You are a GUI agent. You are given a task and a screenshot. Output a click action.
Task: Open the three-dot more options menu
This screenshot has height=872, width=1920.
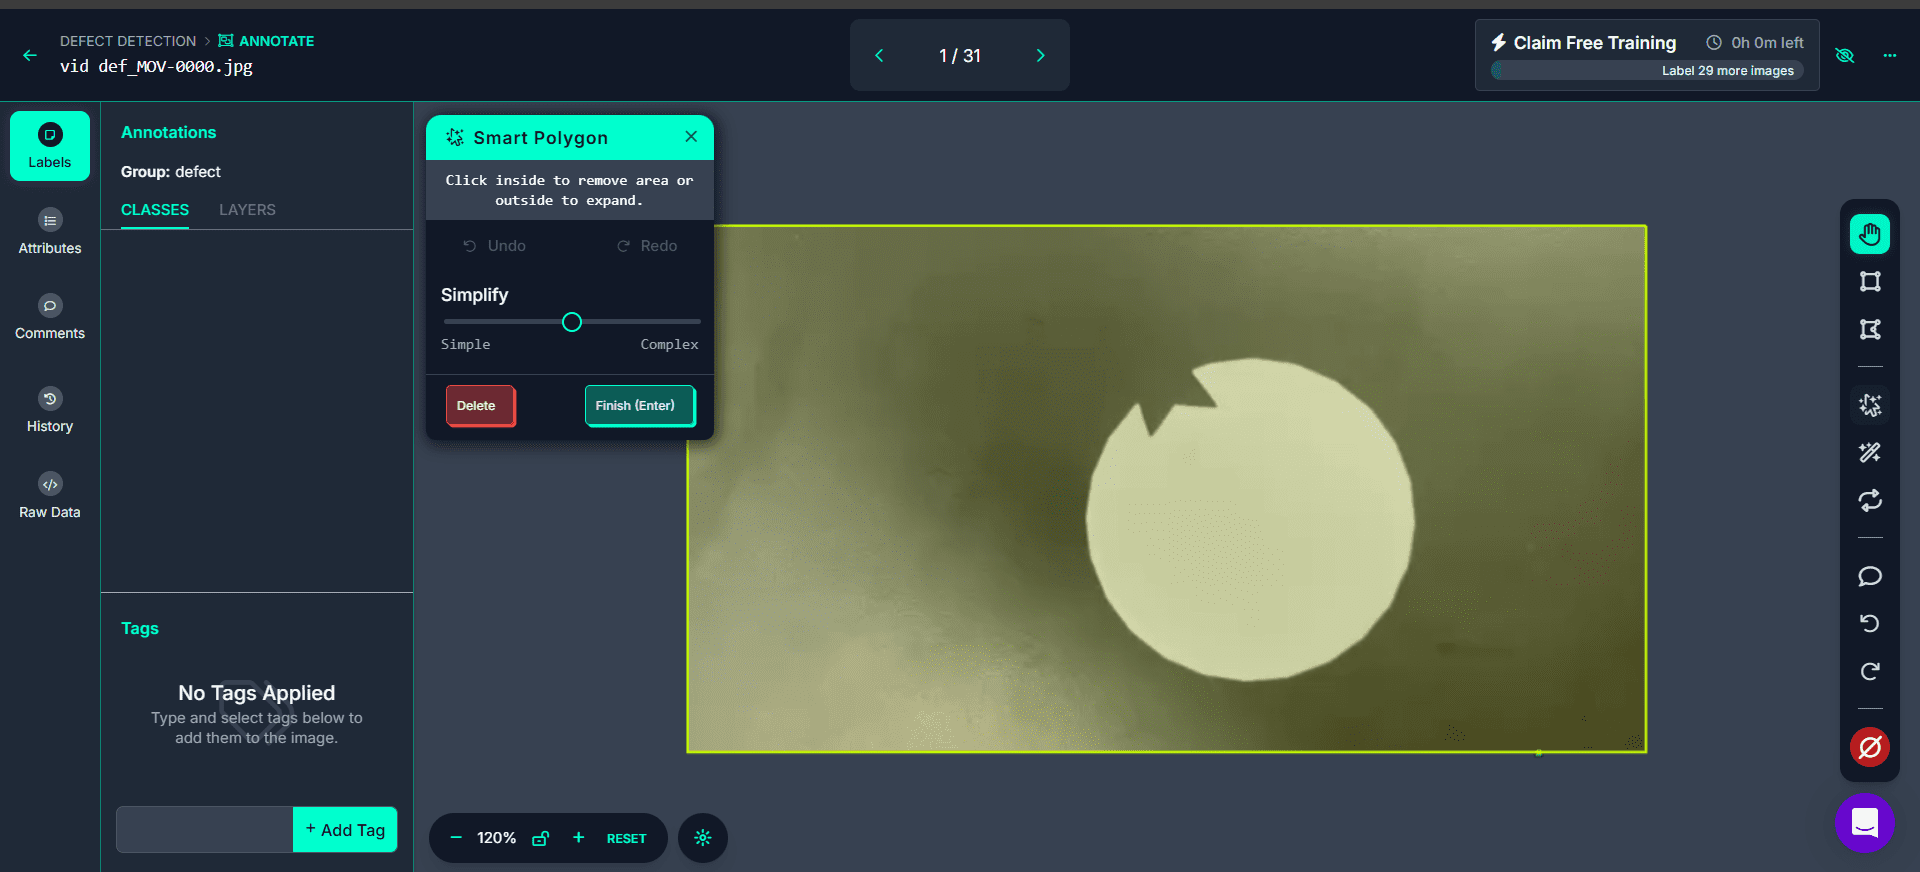1889,56
